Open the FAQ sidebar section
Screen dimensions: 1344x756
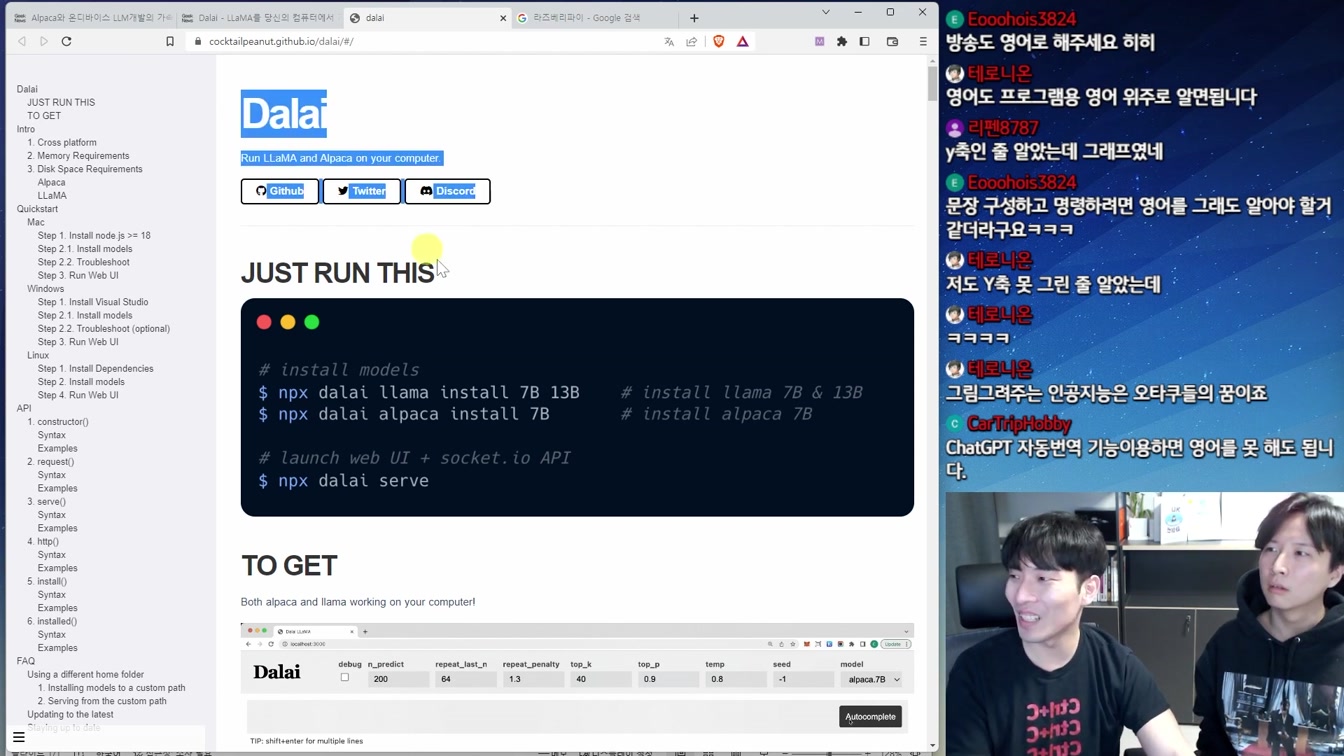26,661
